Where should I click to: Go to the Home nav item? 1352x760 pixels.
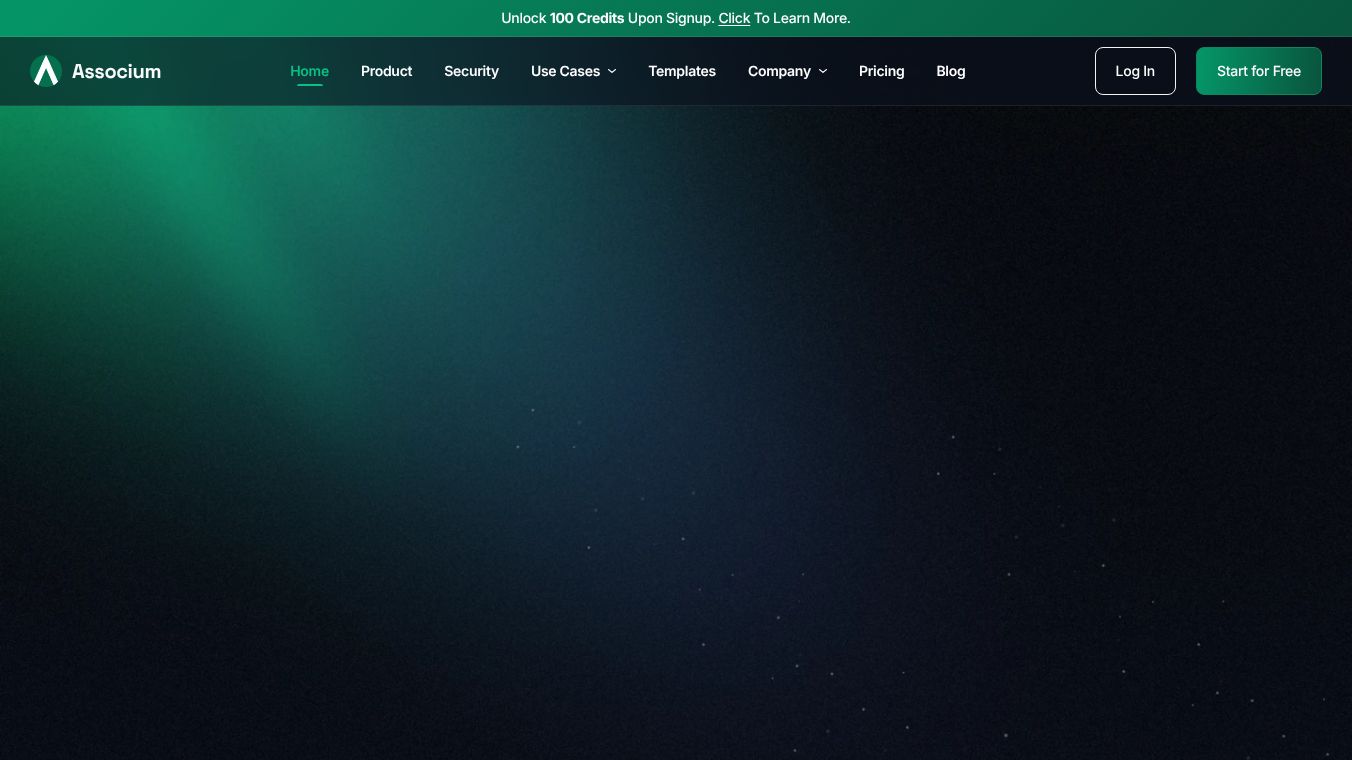(309, 71)
